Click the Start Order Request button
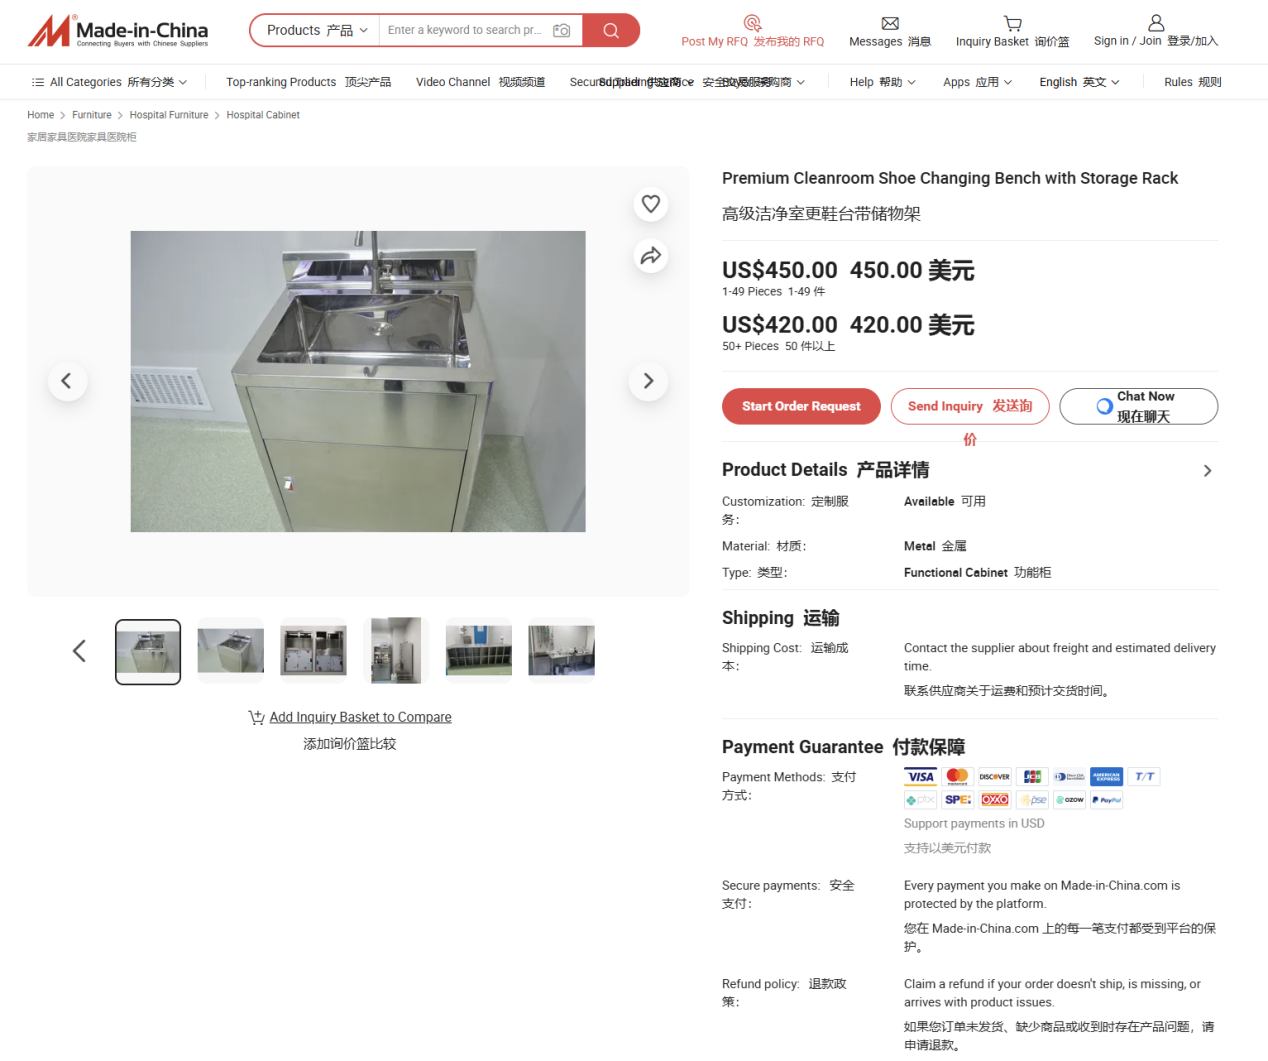Image resolution: width=1268 pixels, height=1061 pixels. (x=801, y=406)
